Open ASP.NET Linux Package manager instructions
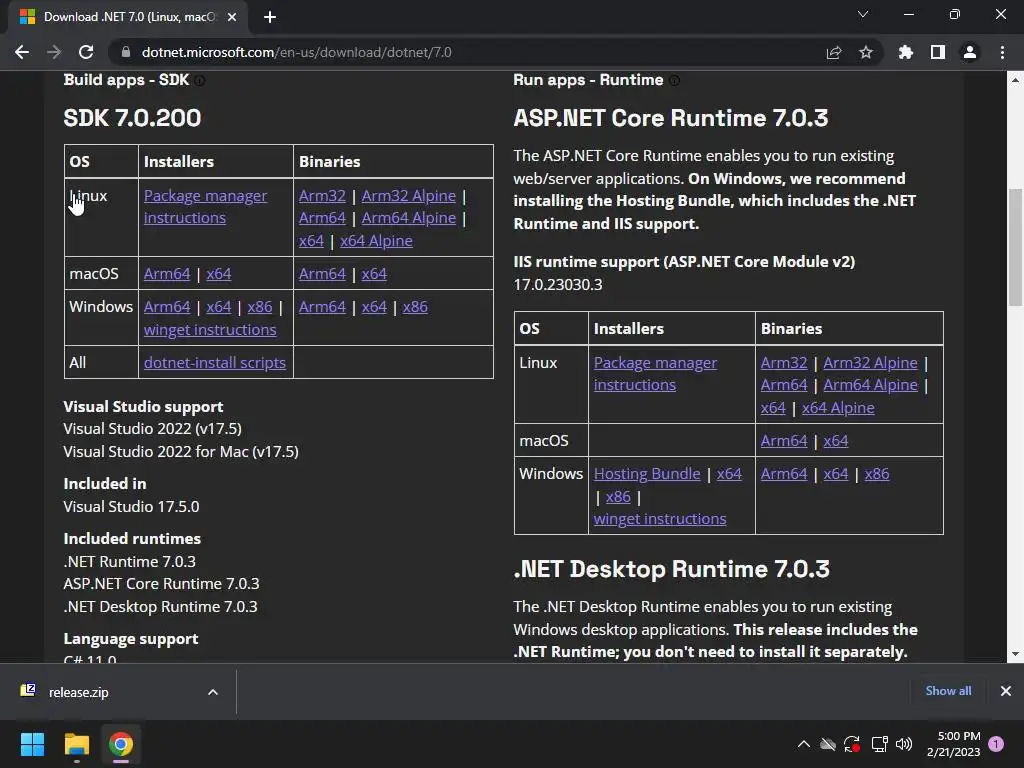 [656, 374]
